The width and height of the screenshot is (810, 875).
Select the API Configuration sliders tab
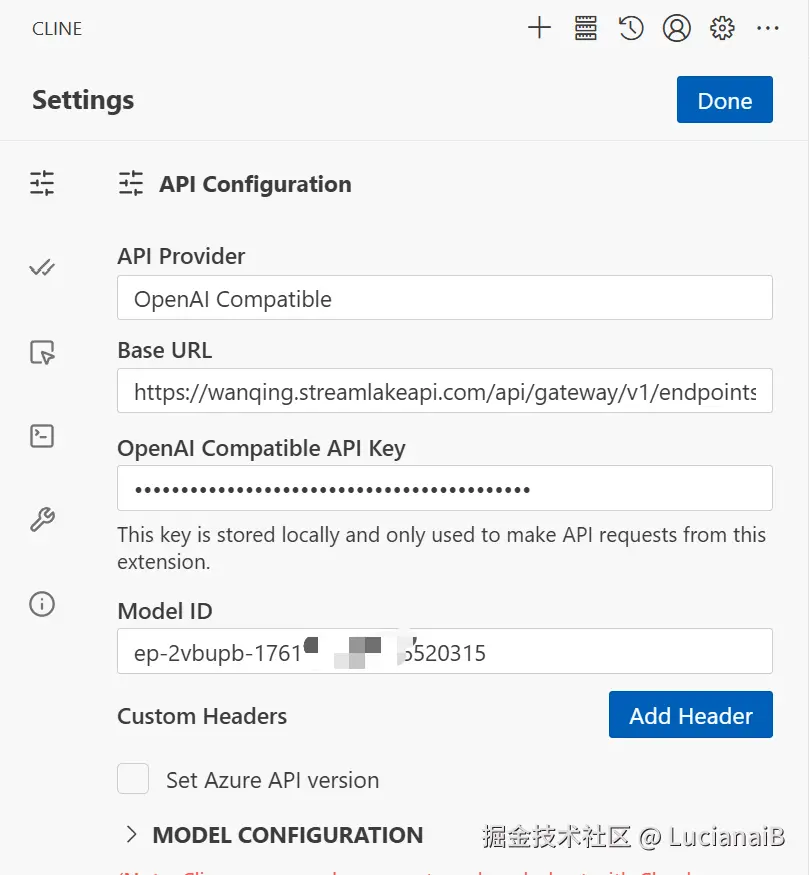pyautogui.click(x=42, y=184)
